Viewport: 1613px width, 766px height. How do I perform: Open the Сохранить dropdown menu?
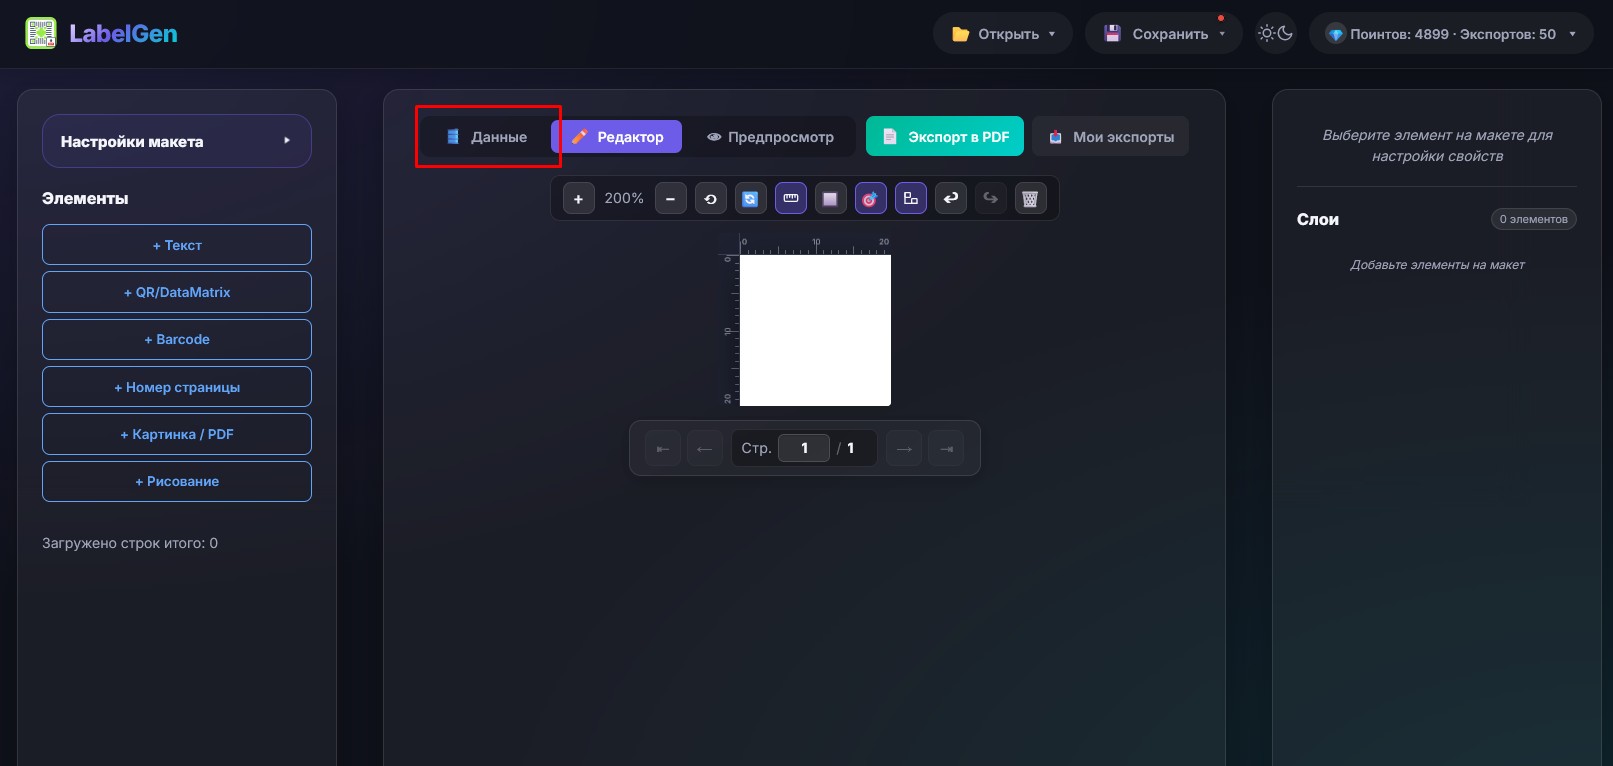point(1164,34)
